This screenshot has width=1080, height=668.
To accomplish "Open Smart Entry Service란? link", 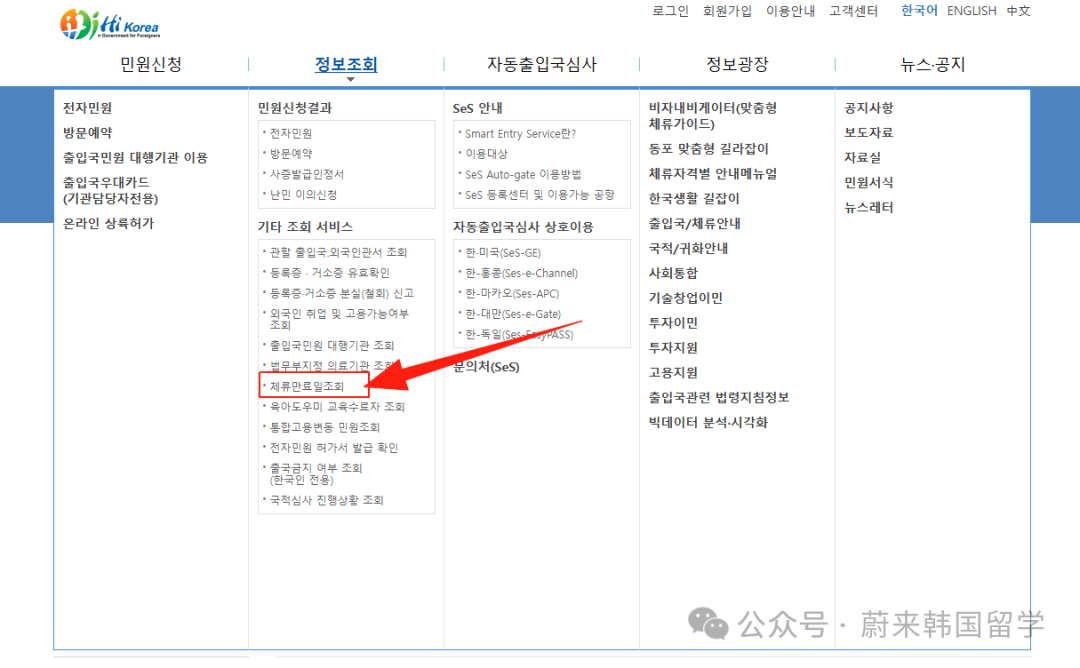I will [520, 134].
